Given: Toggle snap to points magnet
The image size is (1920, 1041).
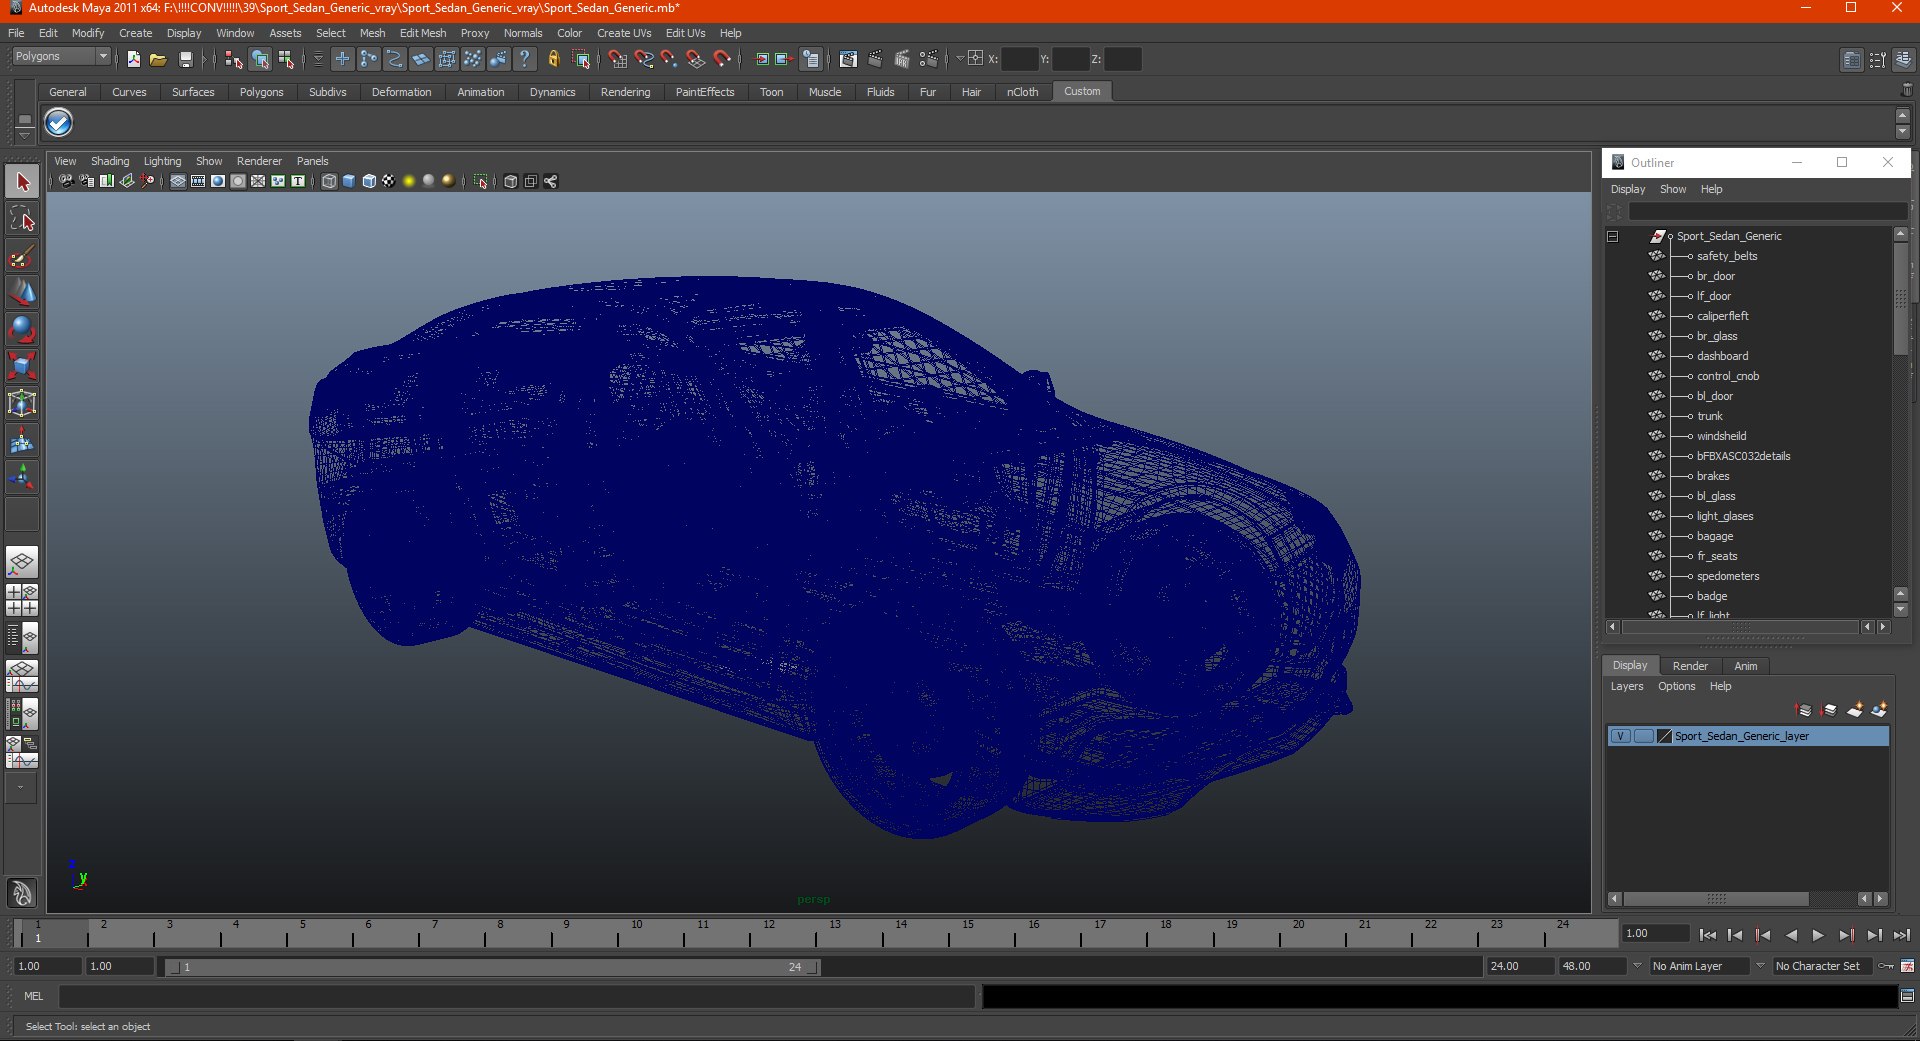Looking at the screenshot, I should pyautogui.click(x=670, y=60).
